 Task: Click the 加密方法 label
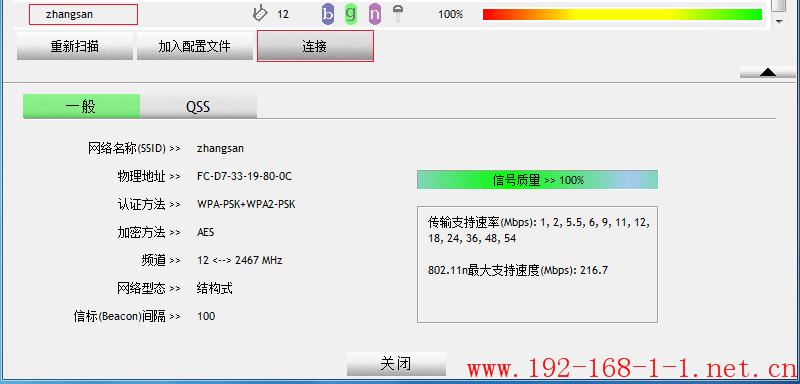pos(148,233)
